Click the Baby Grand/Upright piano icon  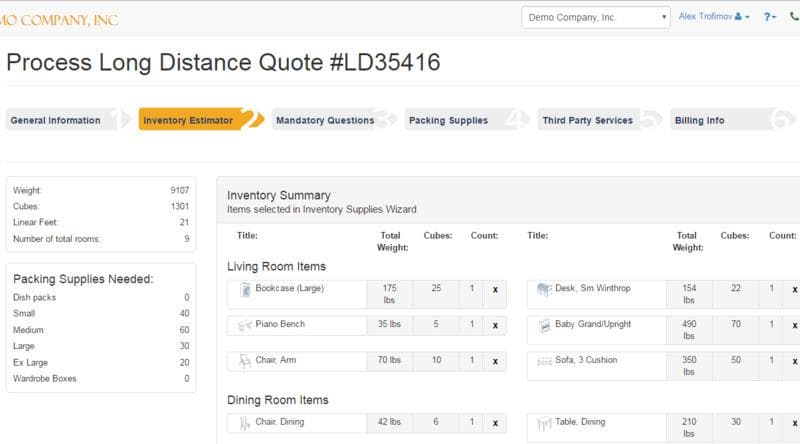click(x=544, y=325)
